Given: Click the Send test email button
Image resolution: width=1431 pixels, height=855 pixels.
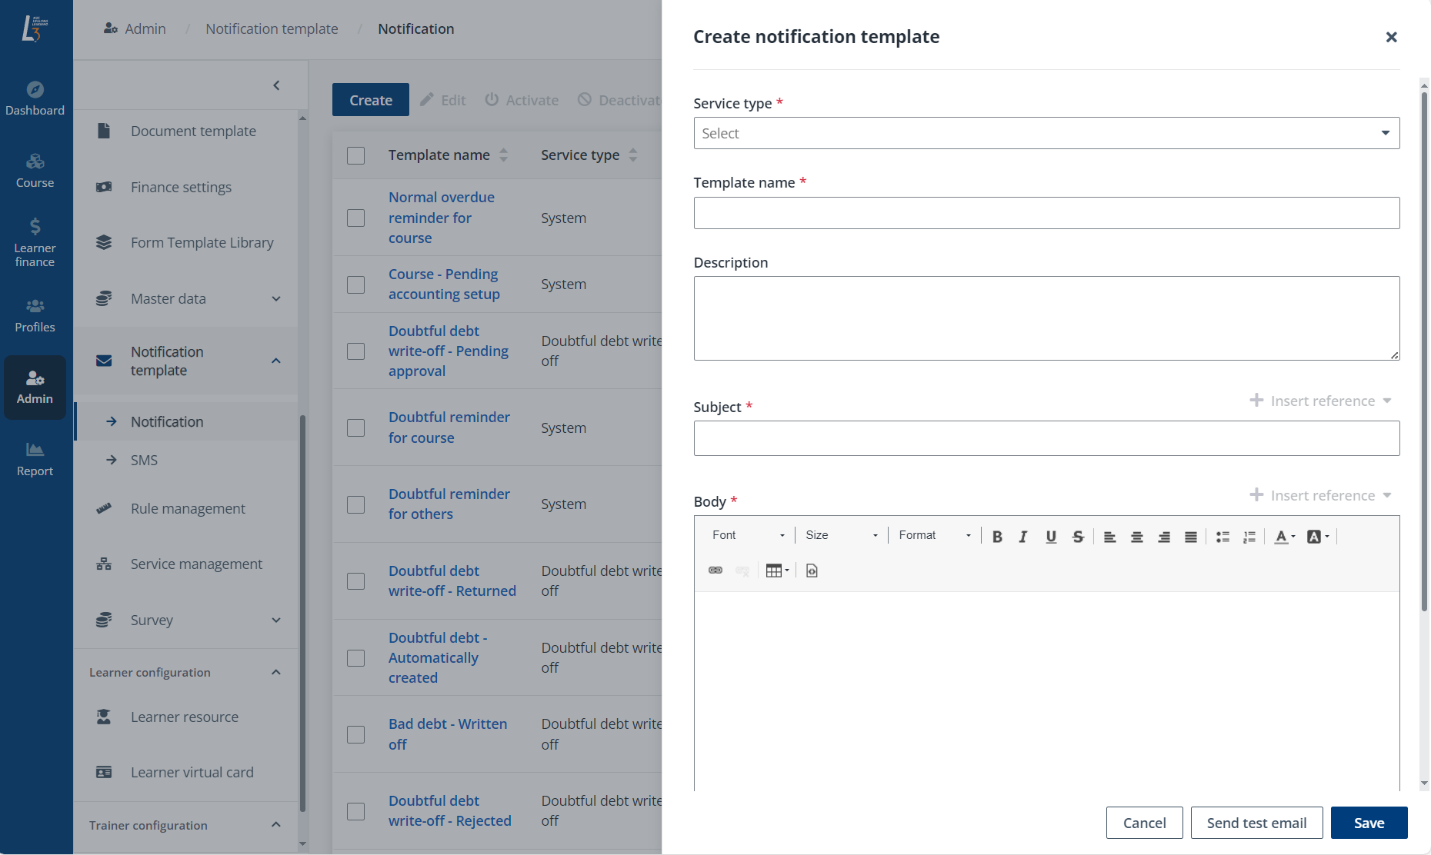Looking at the screenshot, I should [1256, 822].
